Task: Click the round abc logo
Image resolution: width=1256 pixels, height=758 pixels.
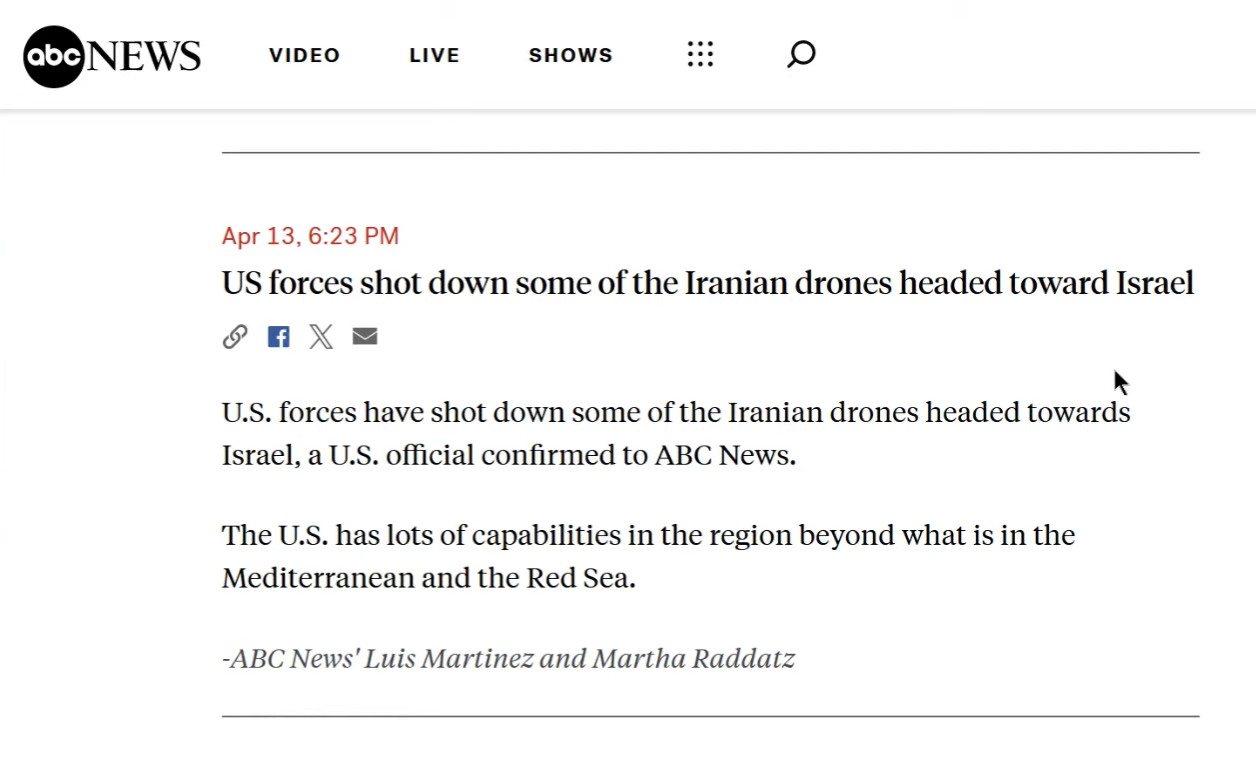Action: click(x=54, y=56)
